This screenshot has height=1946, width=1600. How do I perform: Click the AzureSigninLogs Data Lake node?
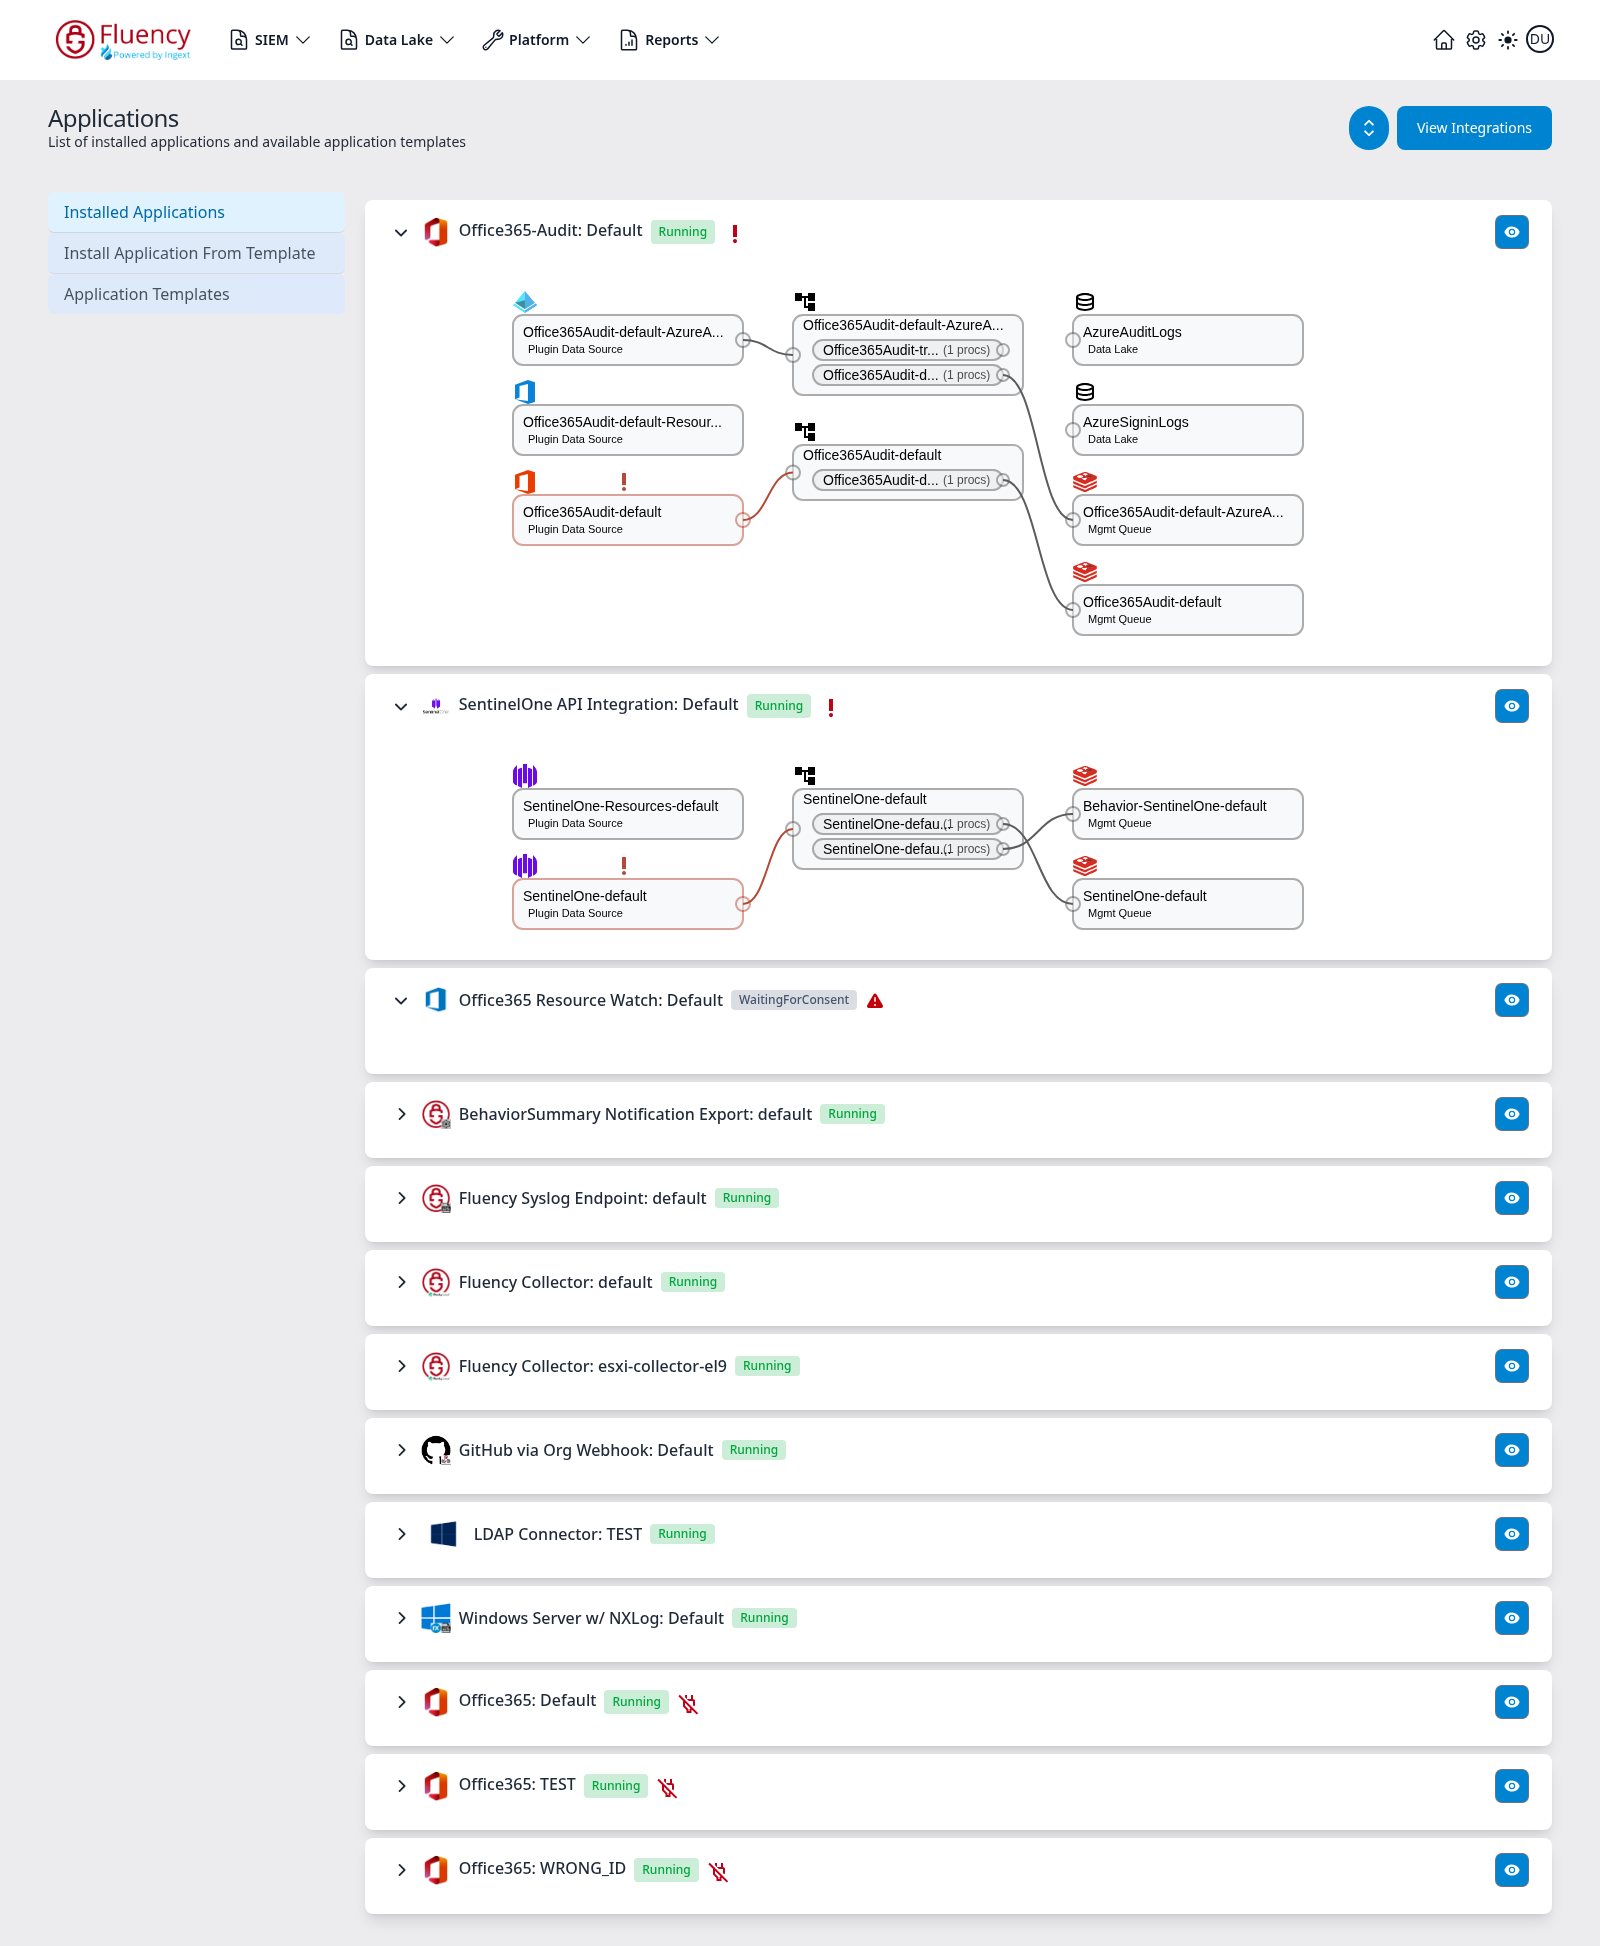pos(1188,430)
